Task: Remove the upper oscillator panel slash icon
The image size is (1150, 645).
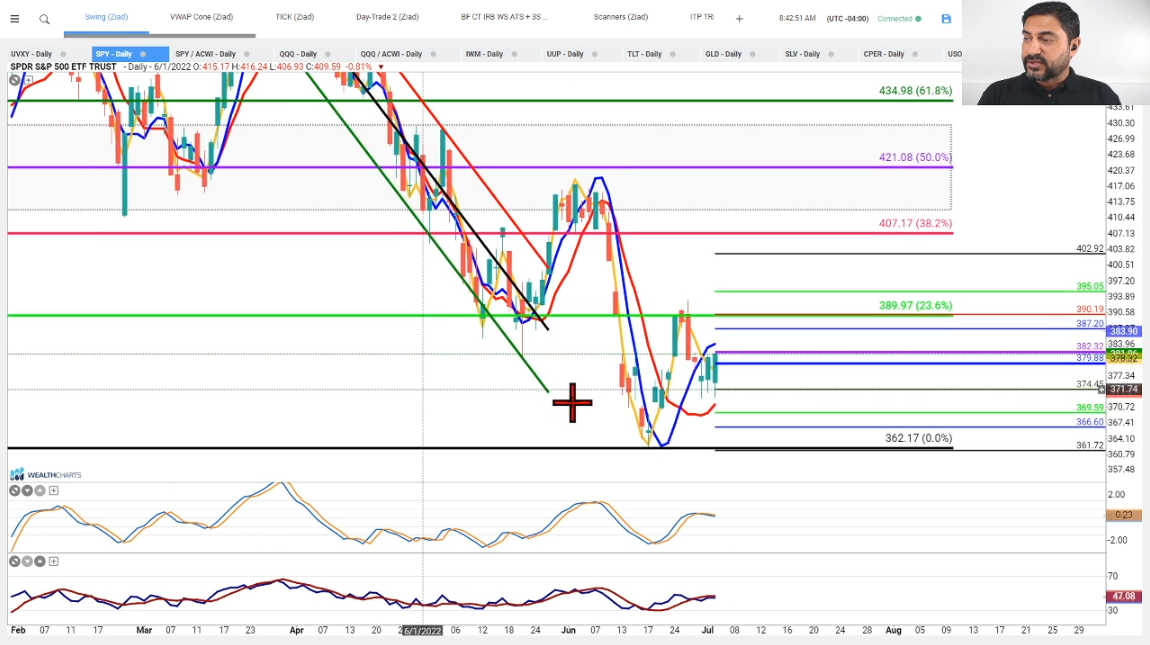Action: [x=15, y=490]
